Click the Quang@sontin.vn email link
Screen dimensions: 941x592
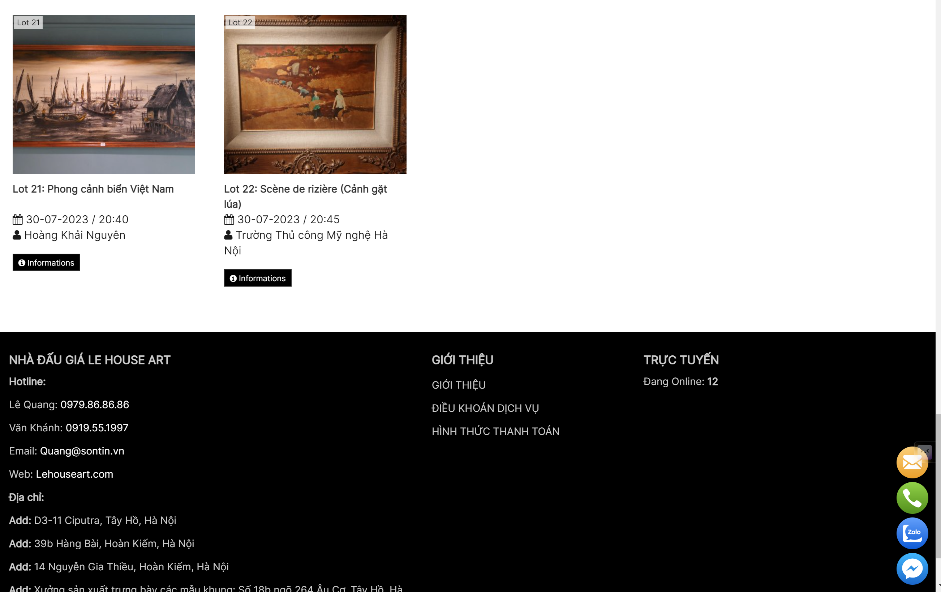[x=82, y=451]
